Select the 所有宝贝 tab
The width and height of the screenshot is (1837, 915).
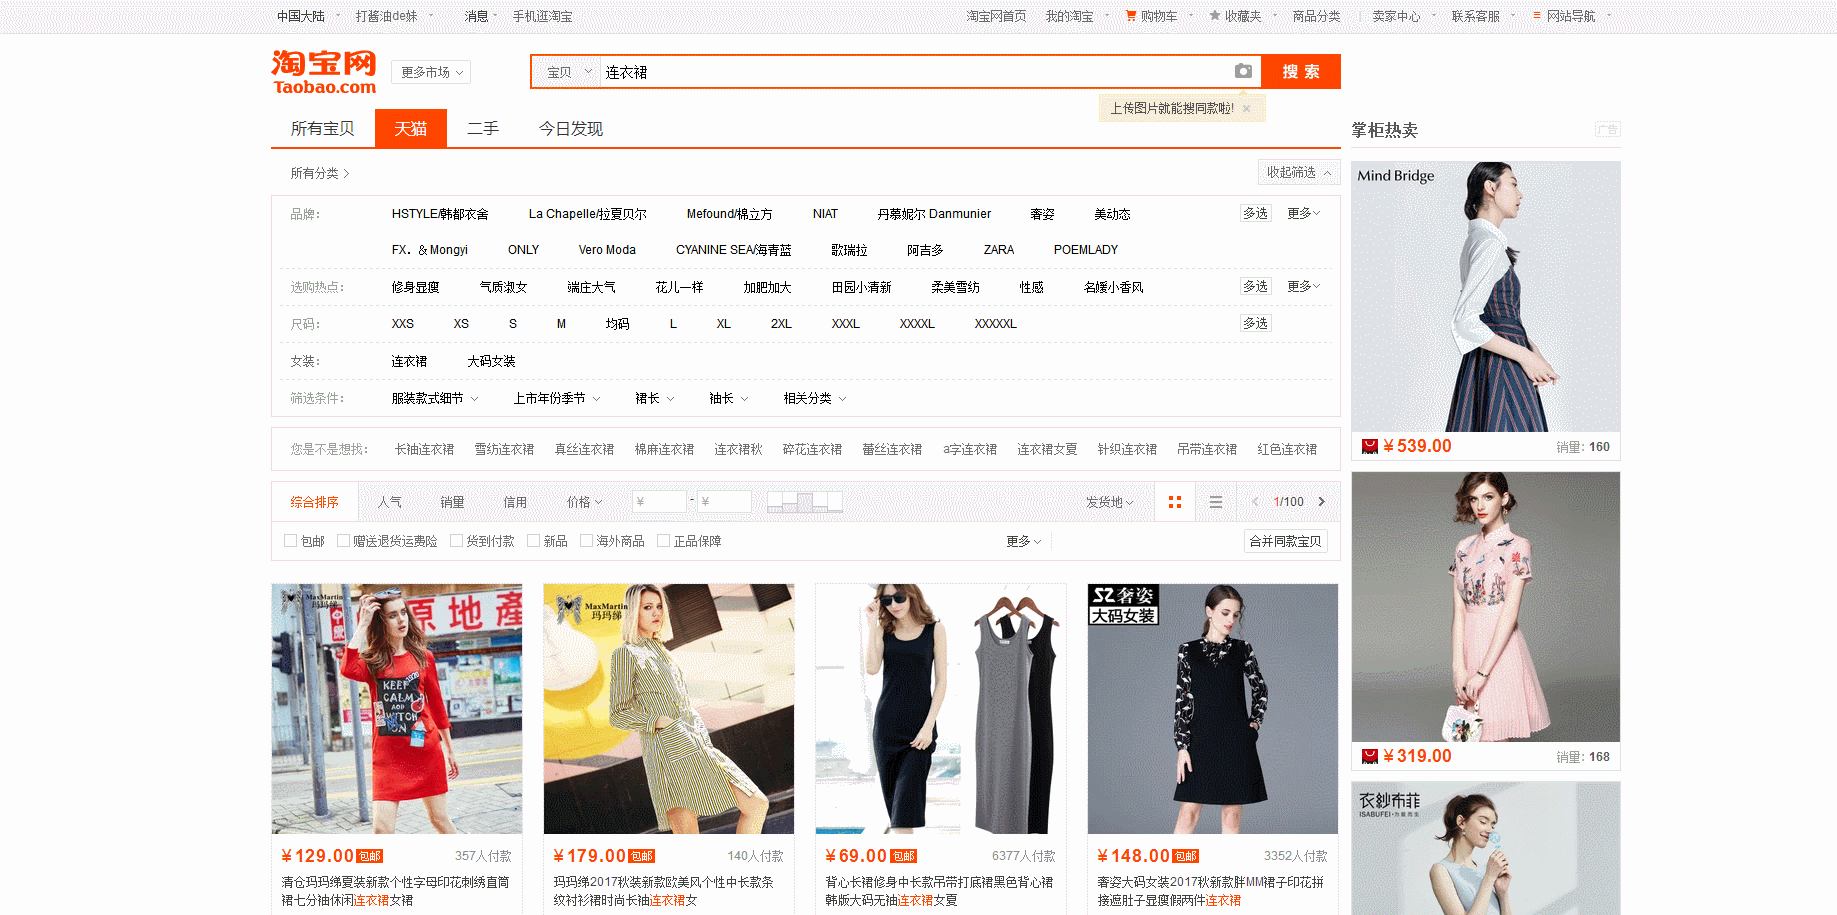(322, 128)
